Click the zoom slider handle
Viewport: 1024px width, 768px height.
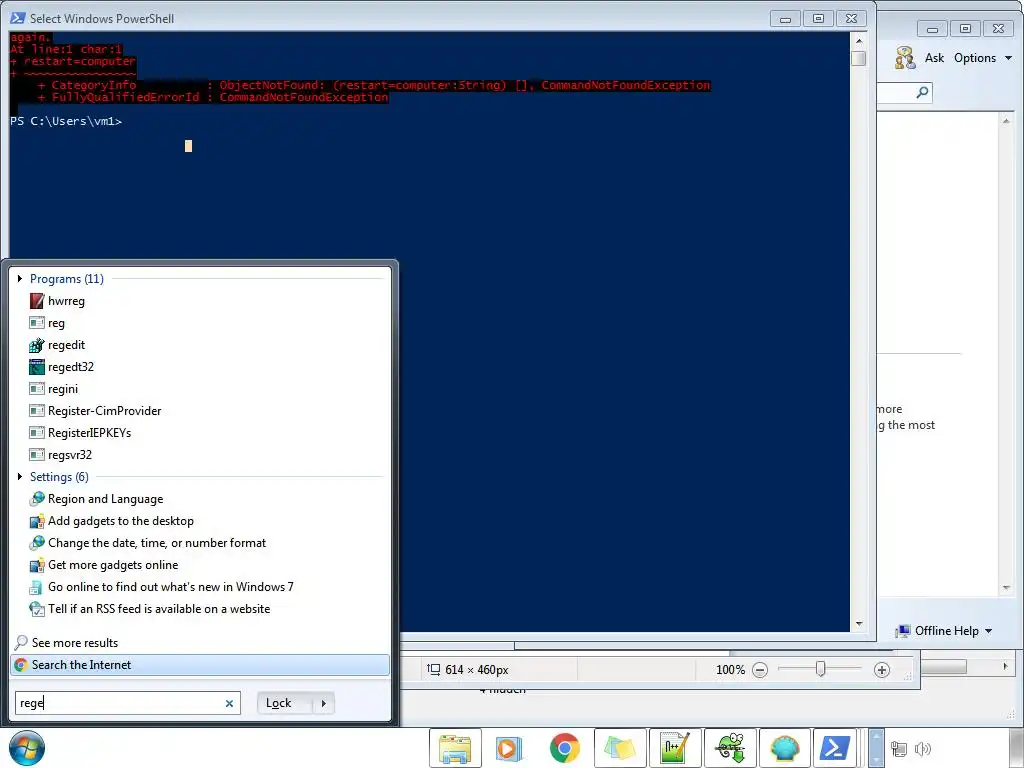820,669
